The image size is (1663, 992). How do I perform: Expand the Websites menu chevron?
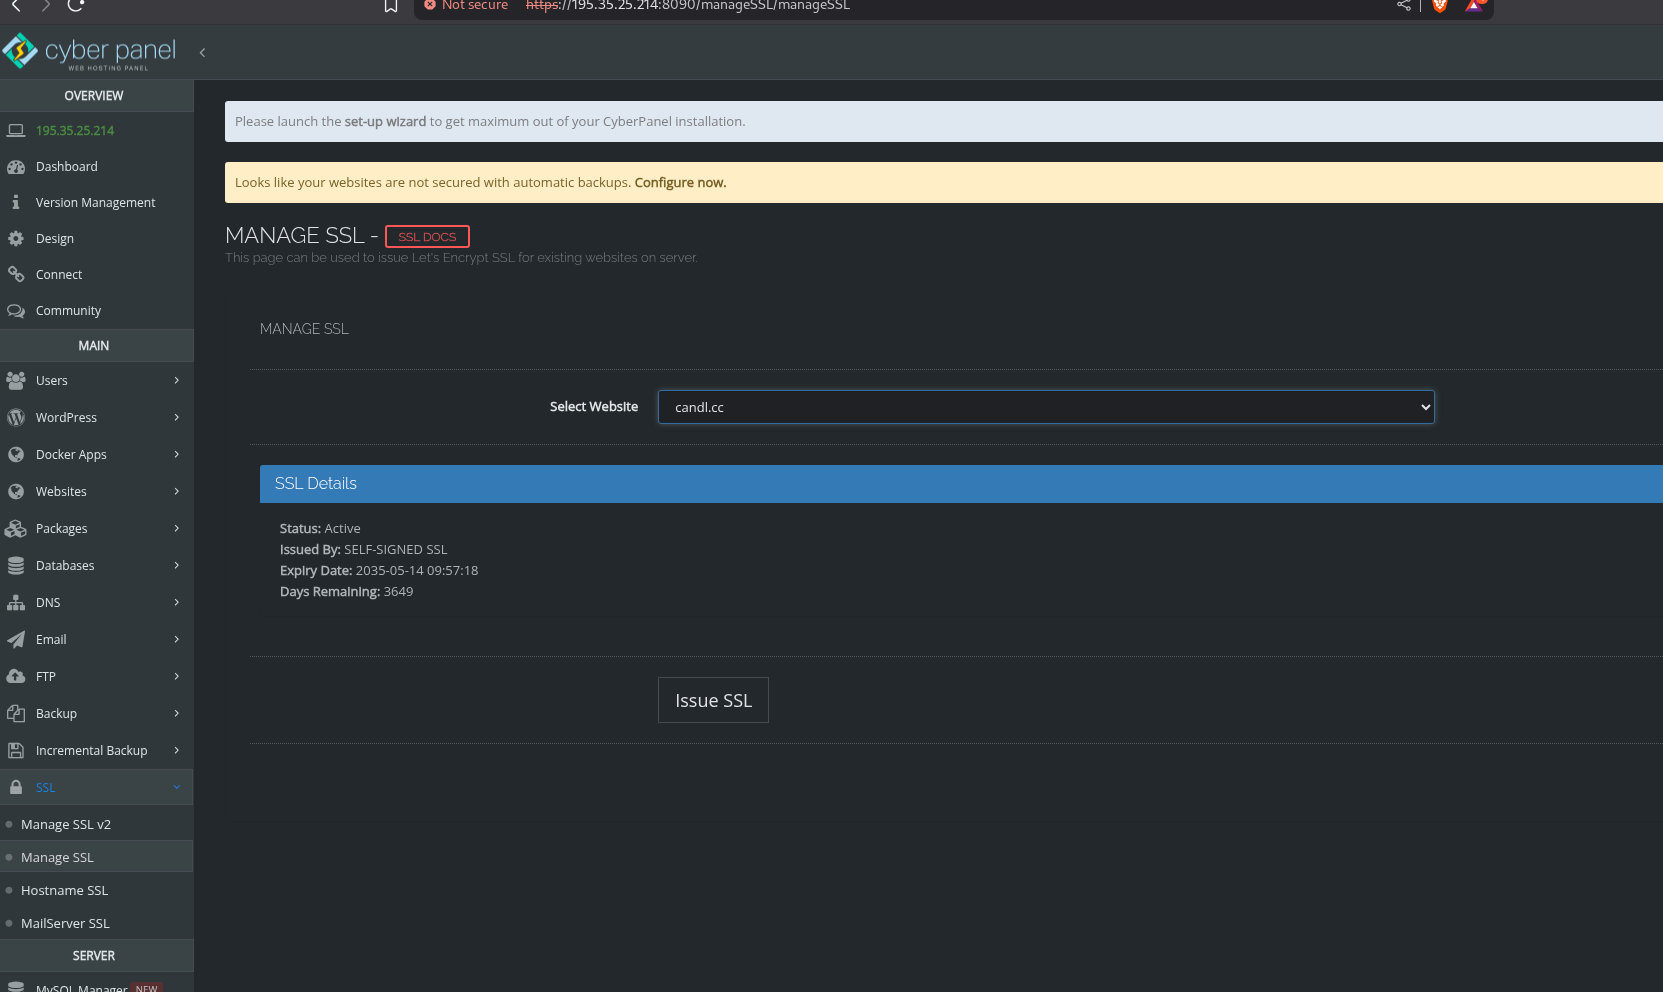(x=176, y=491)
